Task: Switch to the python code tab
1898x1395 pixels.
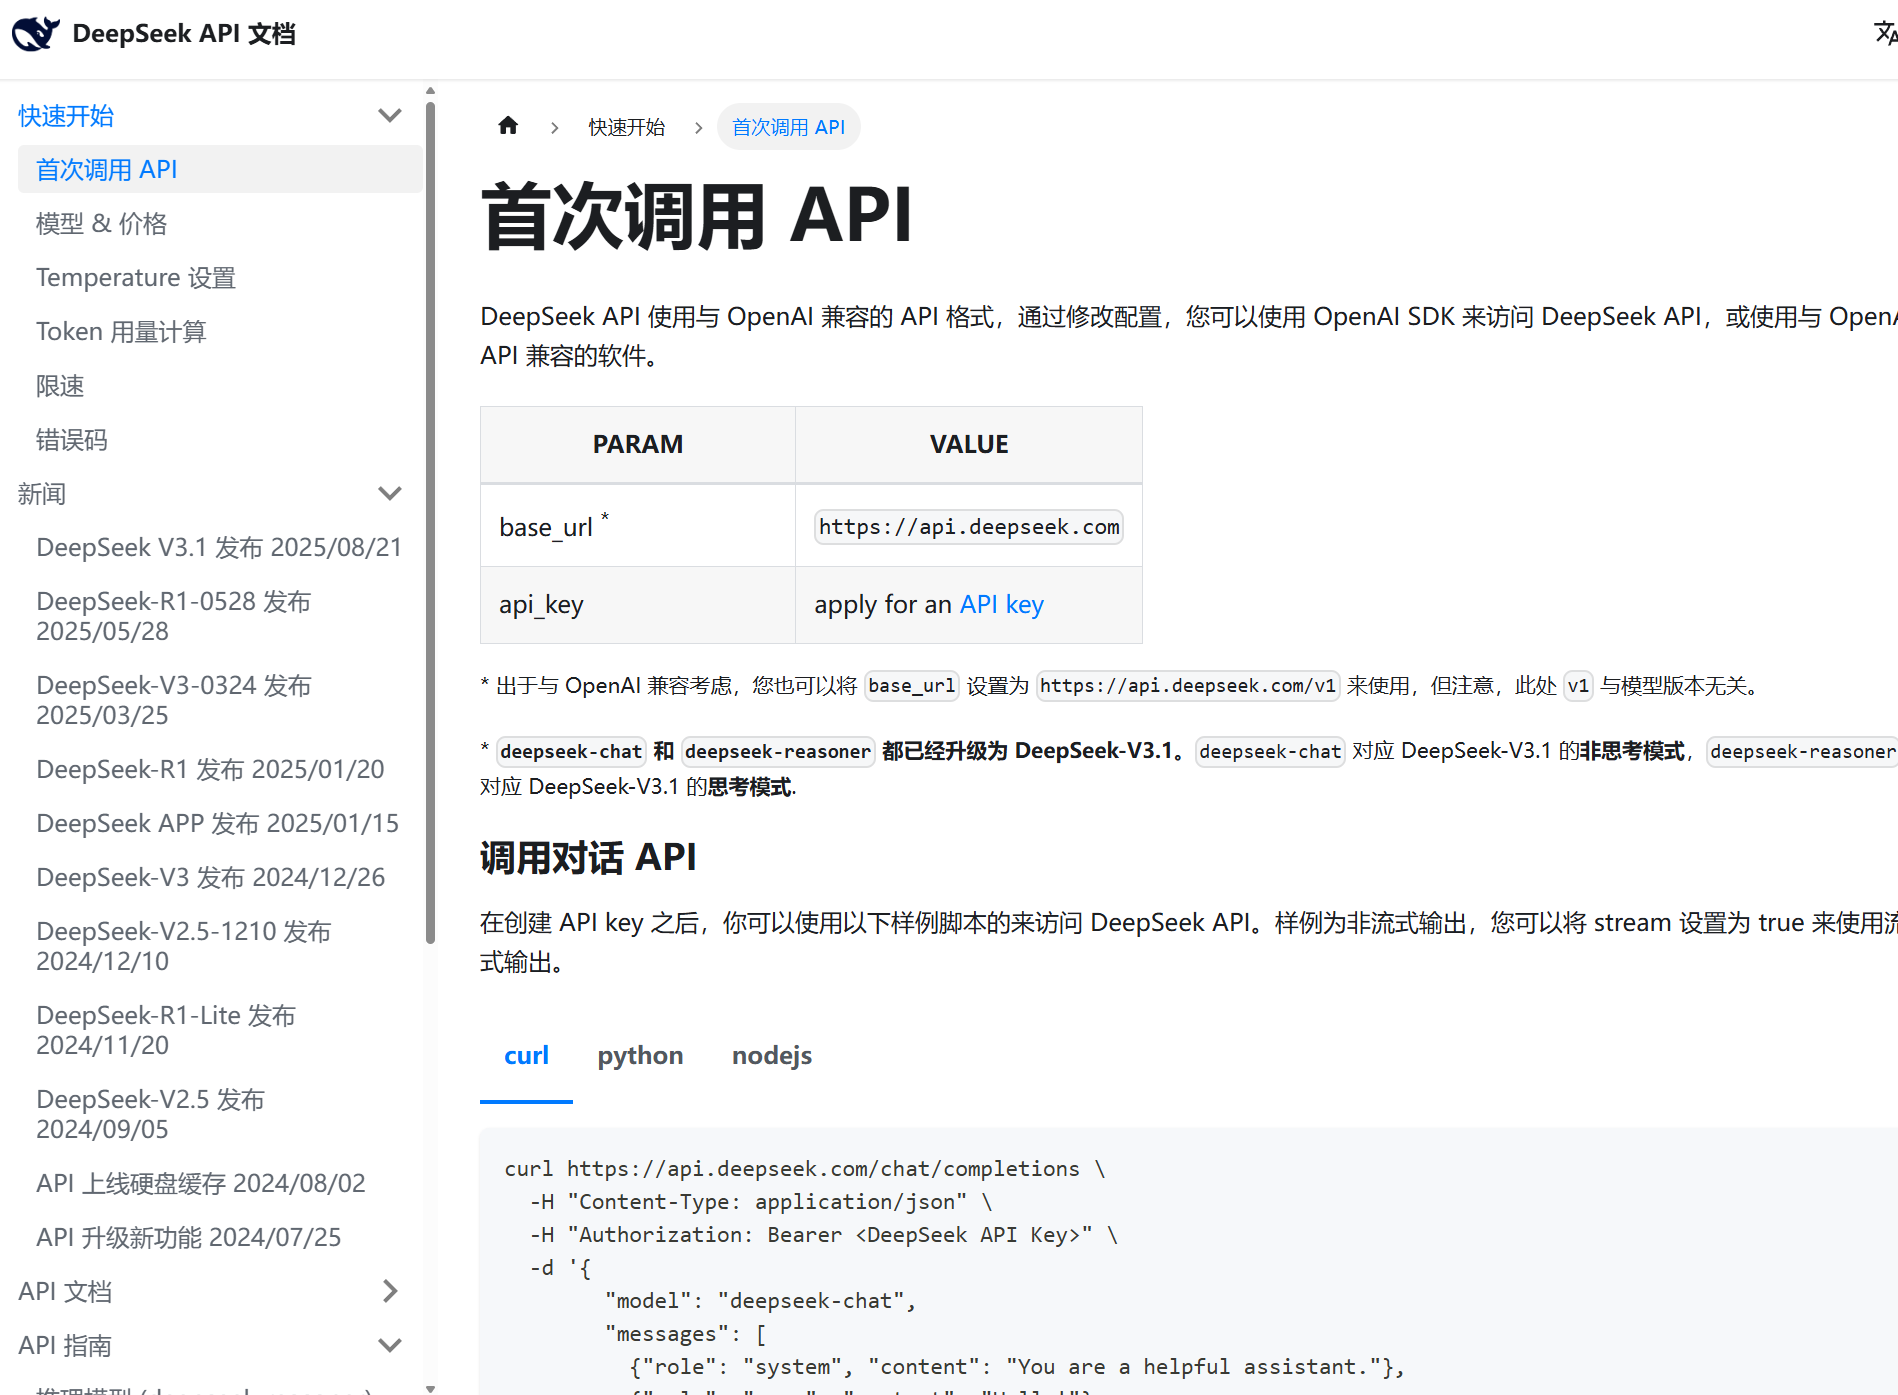Action: click(640, 1056)
